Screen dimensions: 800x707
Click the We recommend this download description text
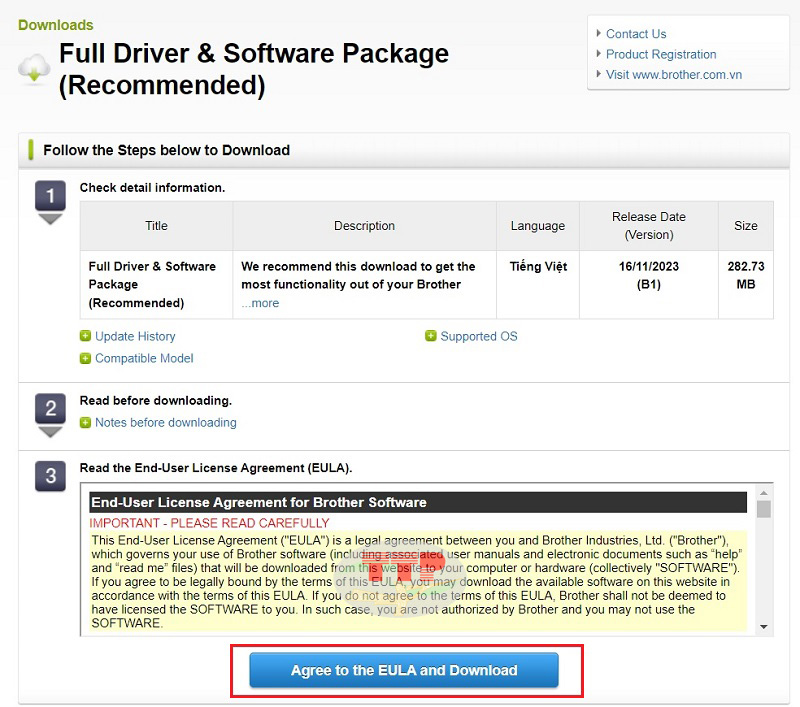(358, 275)
